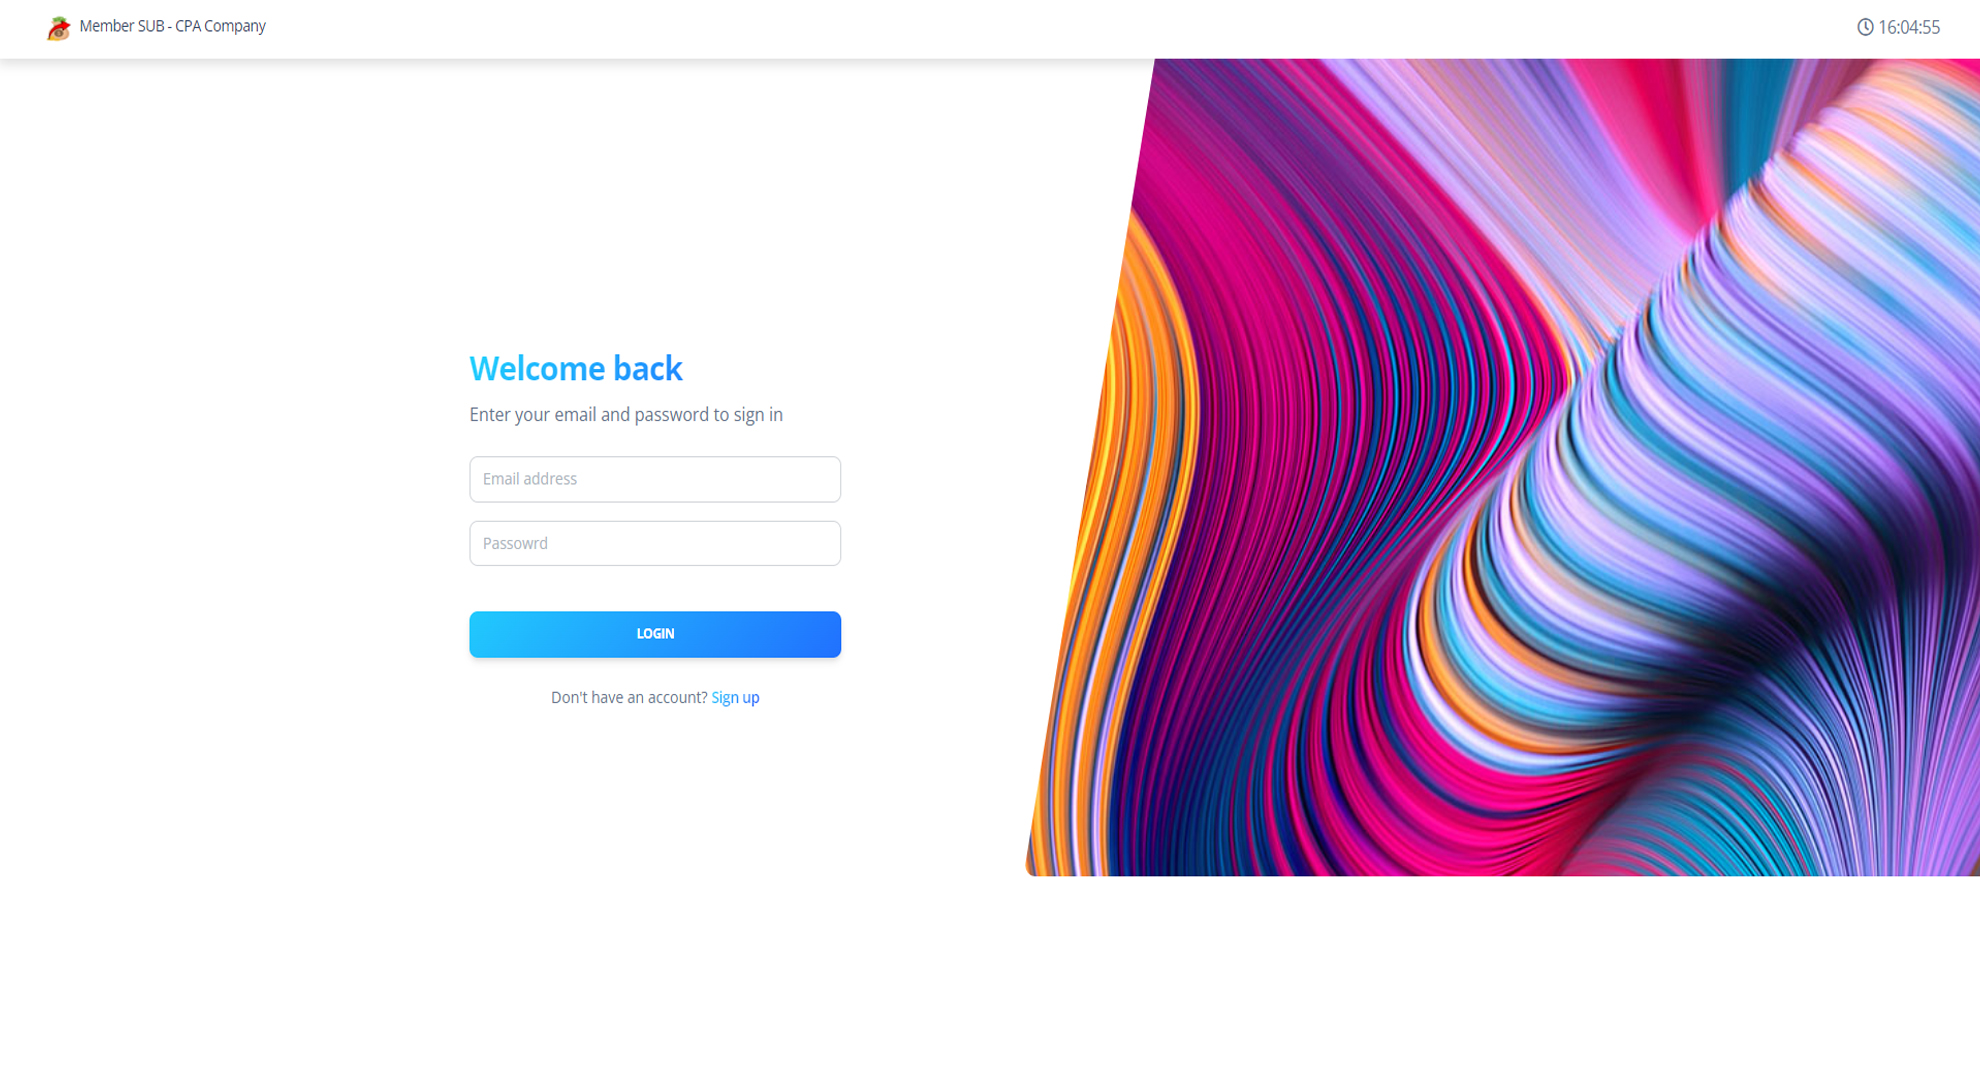Screen dimensions: 1980x1080
Task: Click the word "Welcome" in the heading
Action: coord(537,368)
